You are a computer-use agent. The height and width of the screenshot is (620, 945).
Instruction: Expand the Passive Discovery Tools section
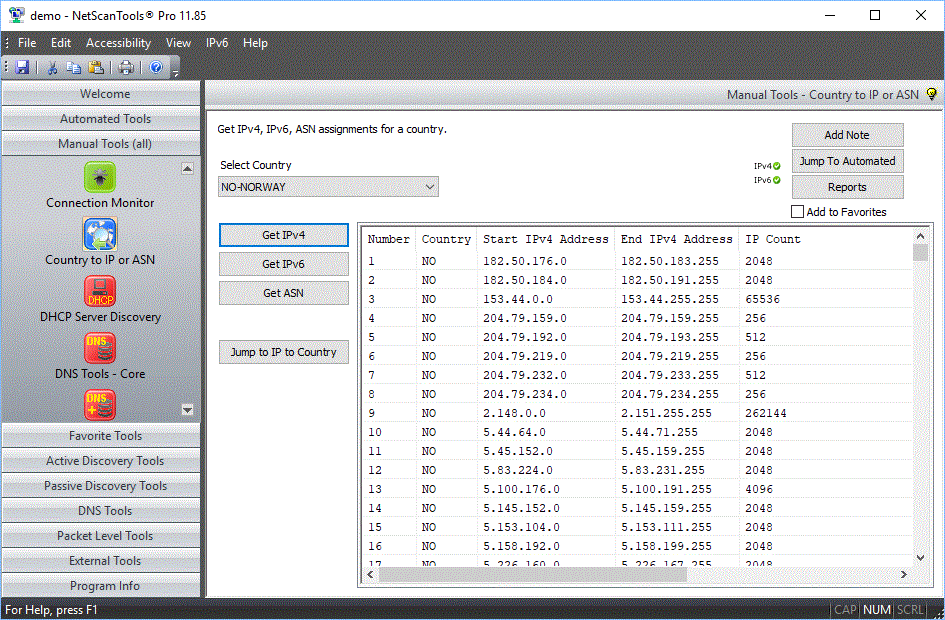(x=101, y=486)
